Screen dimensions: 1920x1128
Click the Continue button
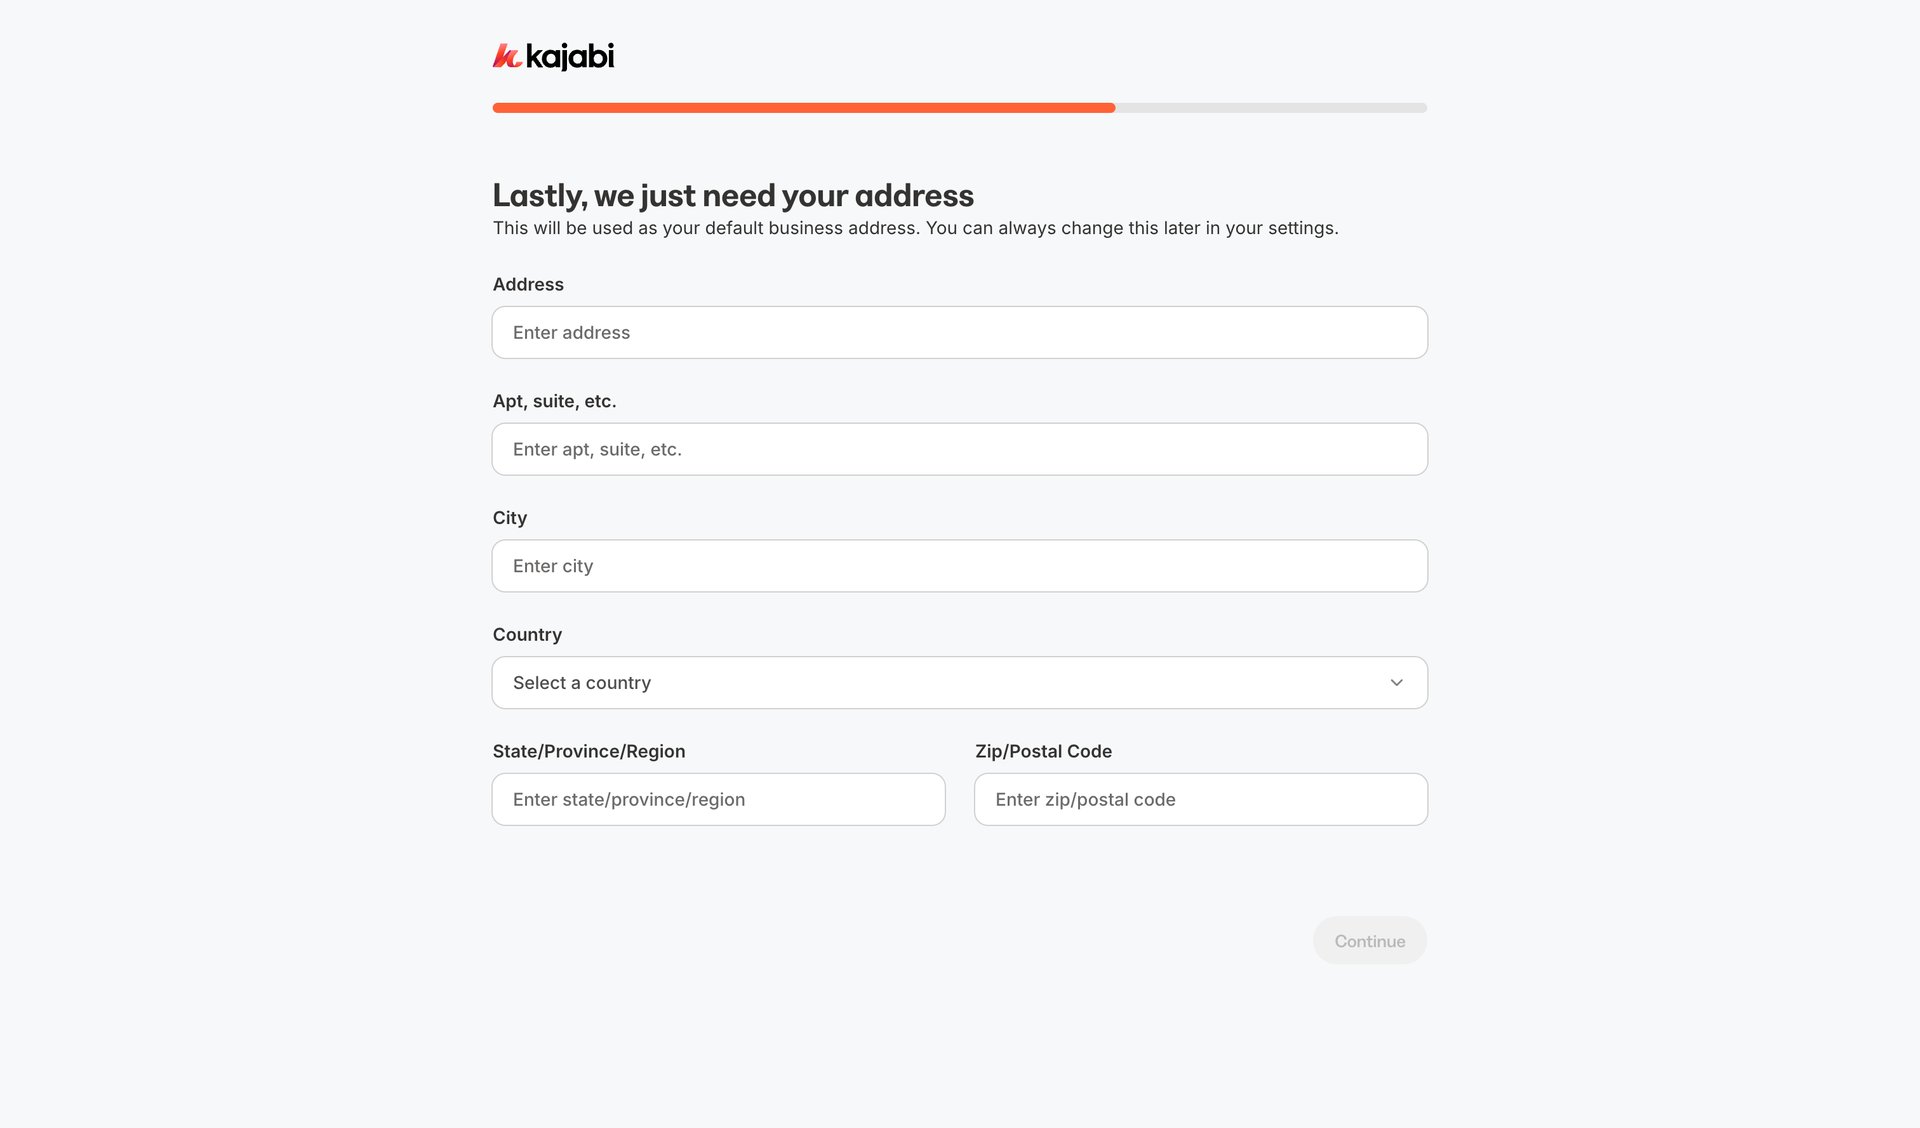[1369, 940]
